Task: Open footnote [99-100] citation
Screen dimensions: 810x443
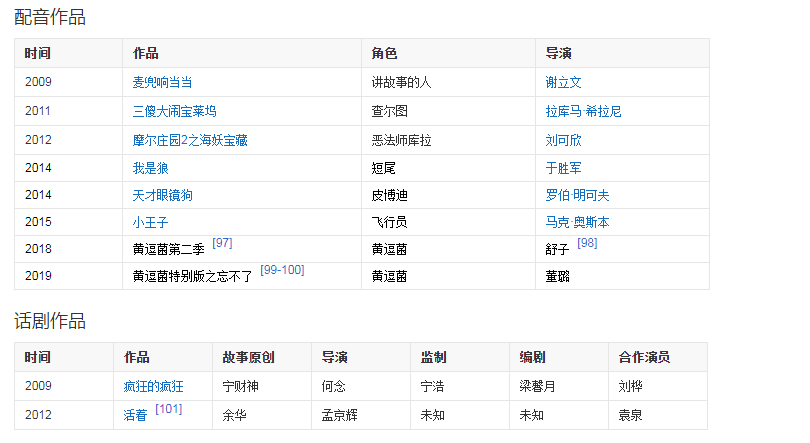Action: [282, 270]
